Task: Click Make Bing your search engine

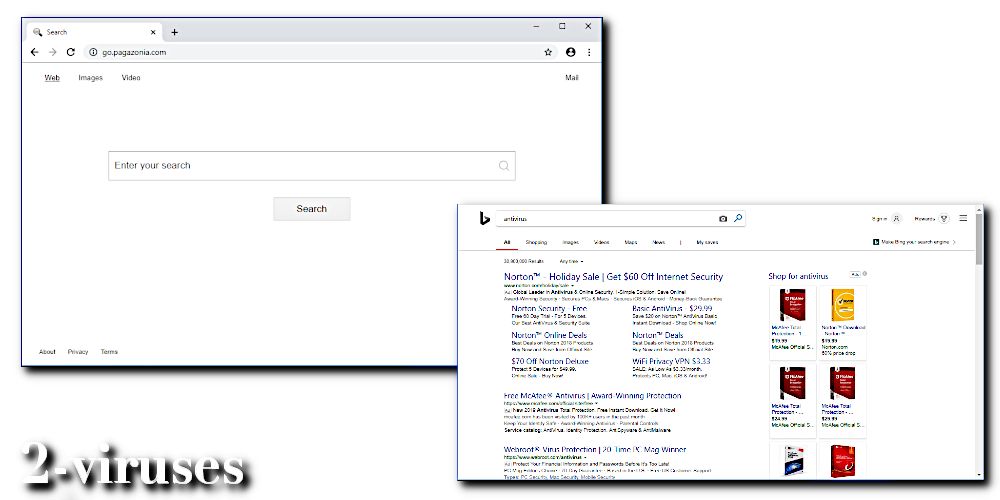Action: pos(915,242)
